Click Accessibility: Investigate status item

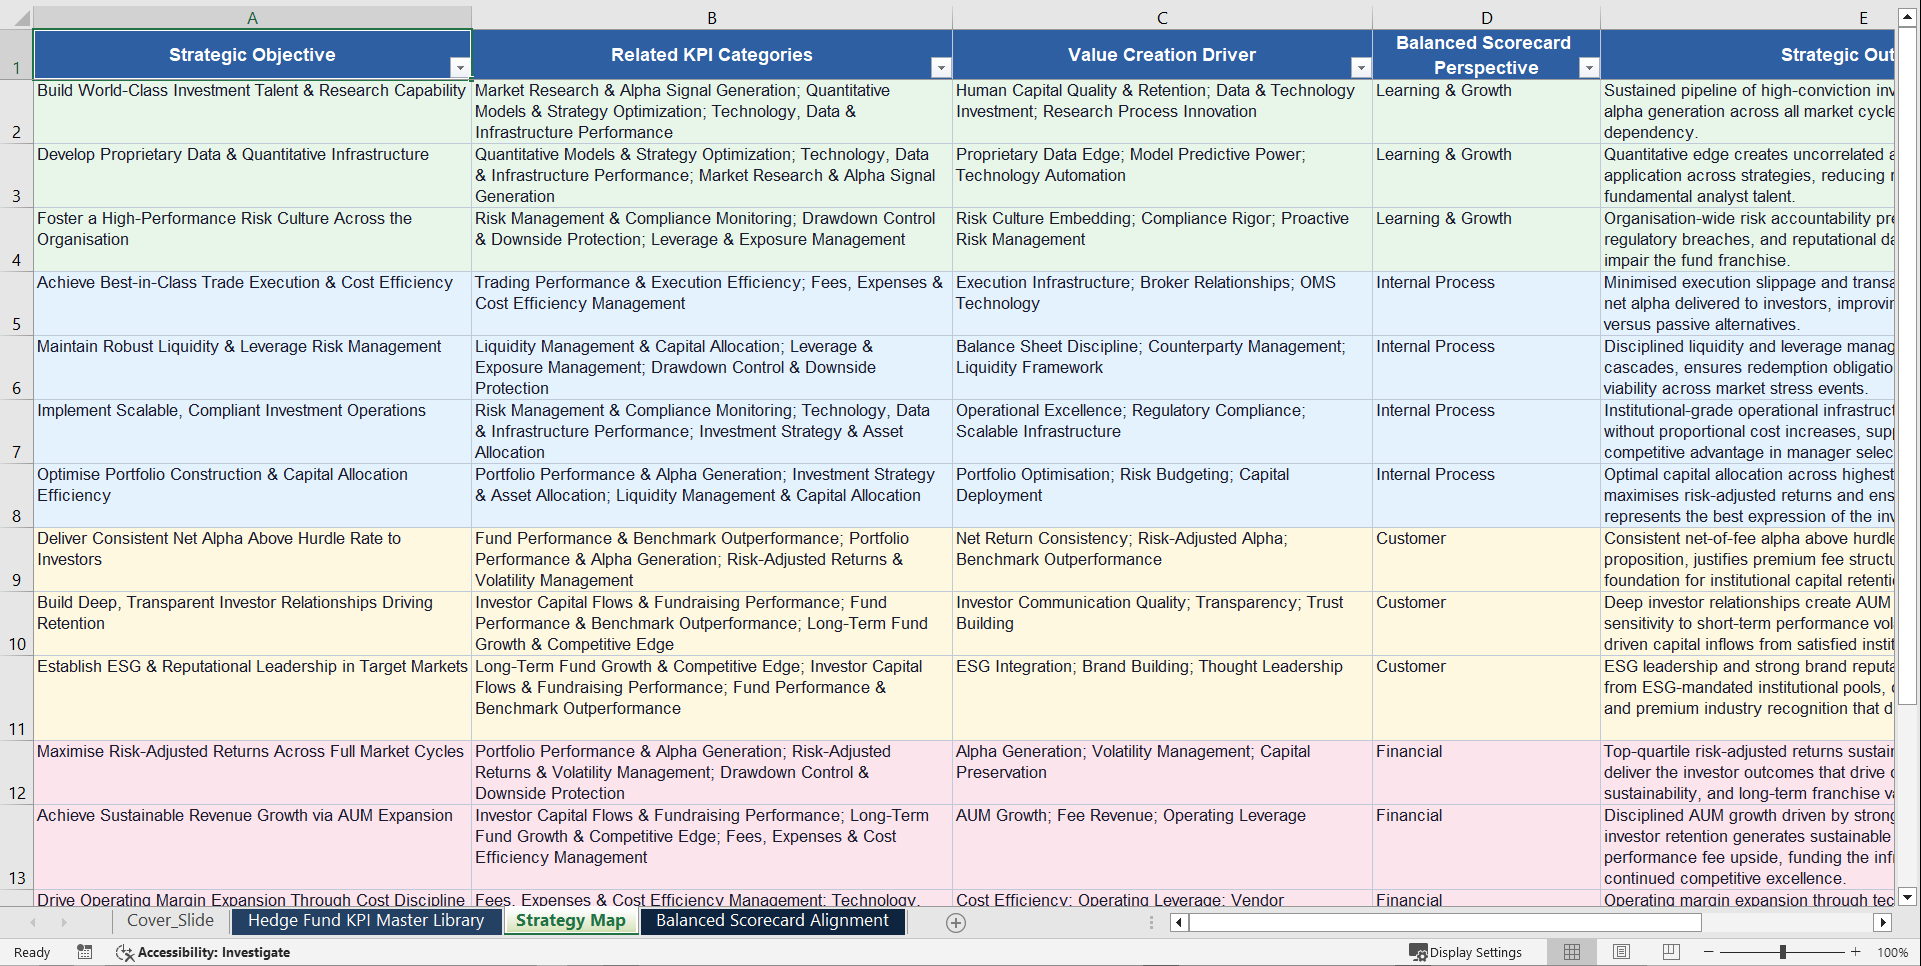click(x=203, y=953)
